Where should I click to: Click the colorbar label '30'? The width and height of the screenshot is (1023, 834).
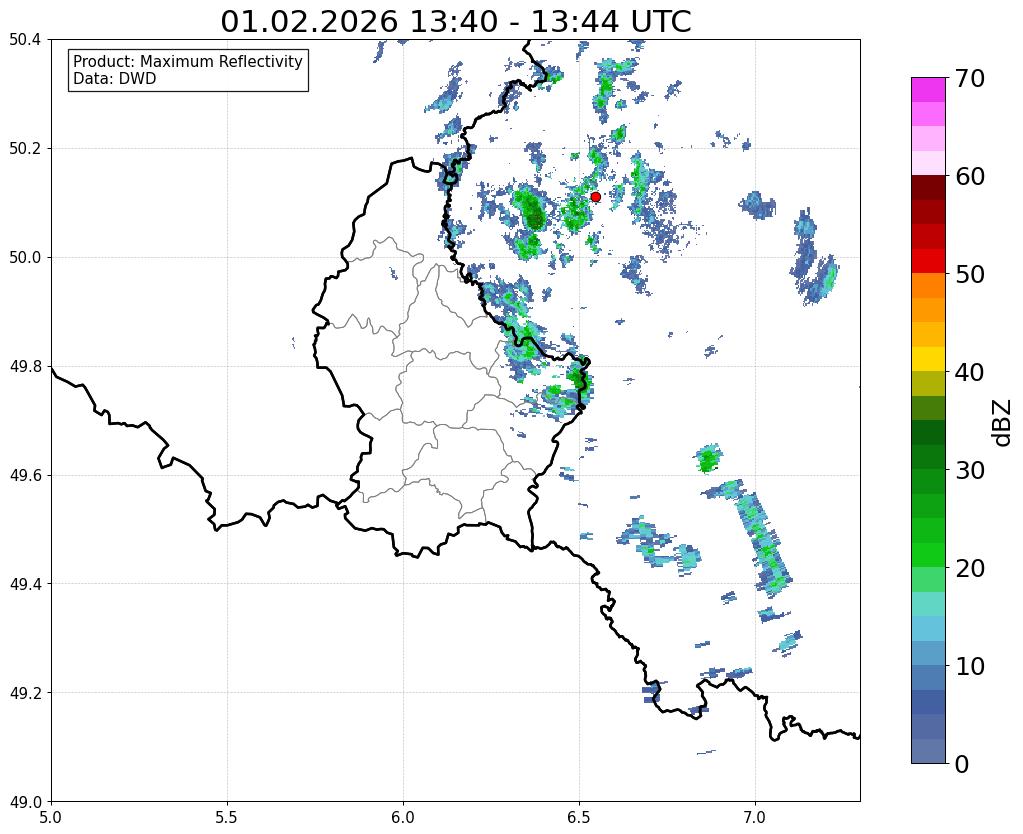point(970,470)
